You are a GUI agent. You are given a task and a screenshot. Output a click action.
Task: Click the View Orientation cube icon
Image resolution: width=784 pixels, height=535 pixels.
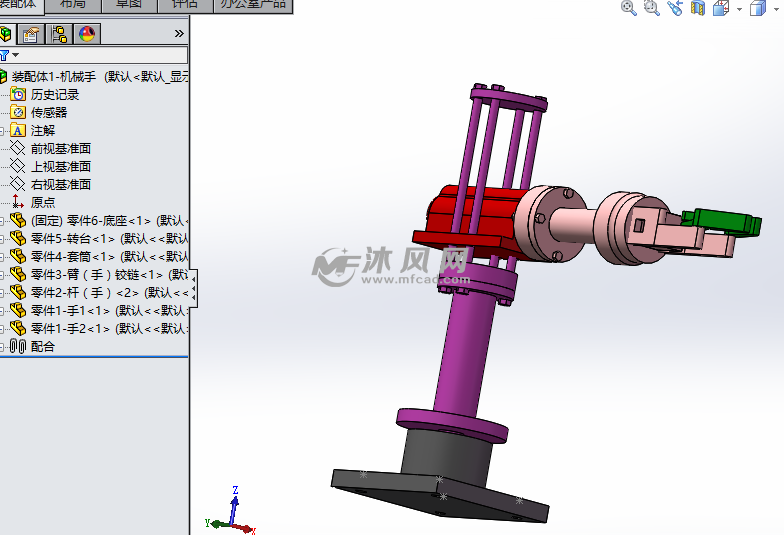click(721, 8)
